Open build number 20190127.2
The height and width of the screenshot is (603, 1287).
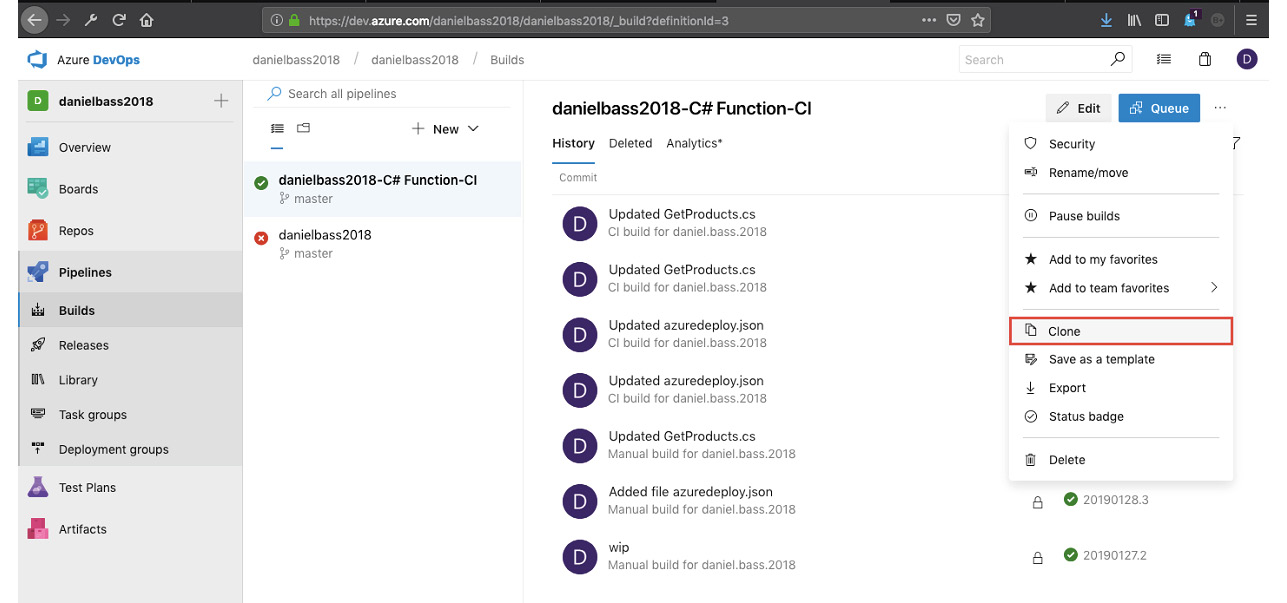[x=1115, y=555]
